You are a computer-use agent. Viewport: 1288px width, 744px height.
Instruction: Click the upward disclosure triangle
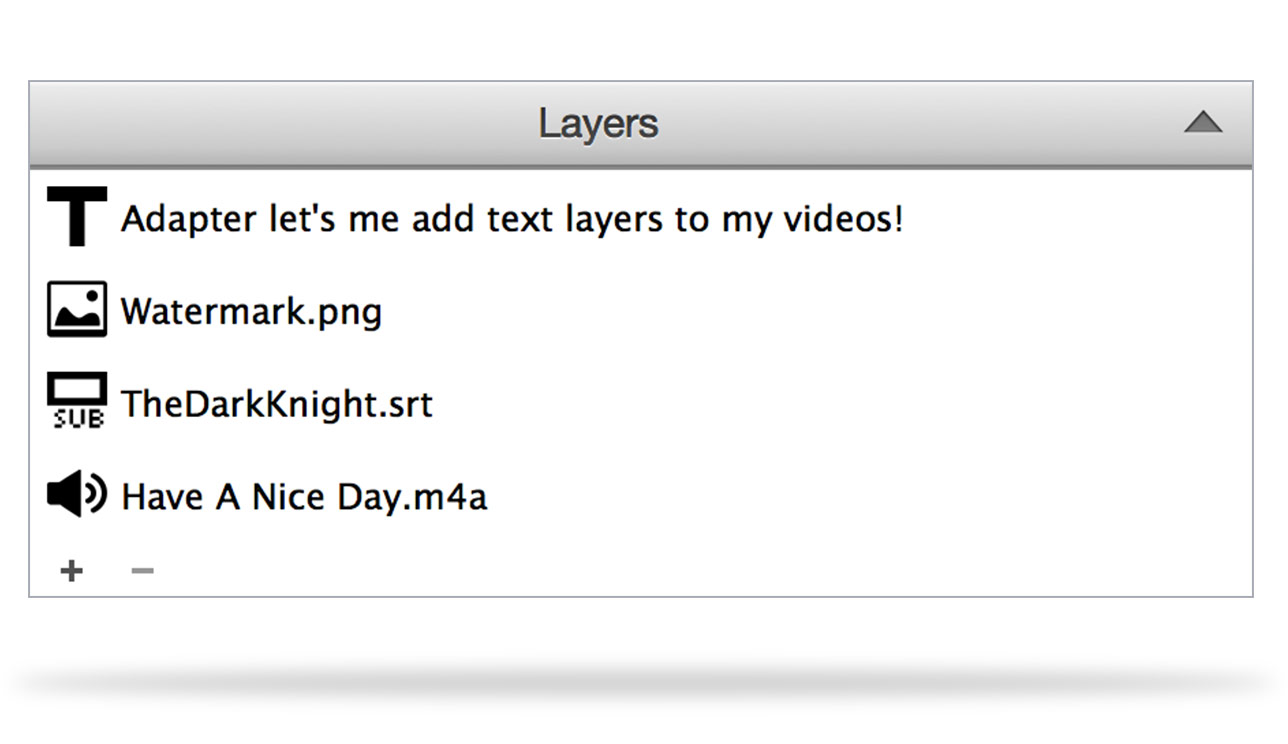[1204, 122]
